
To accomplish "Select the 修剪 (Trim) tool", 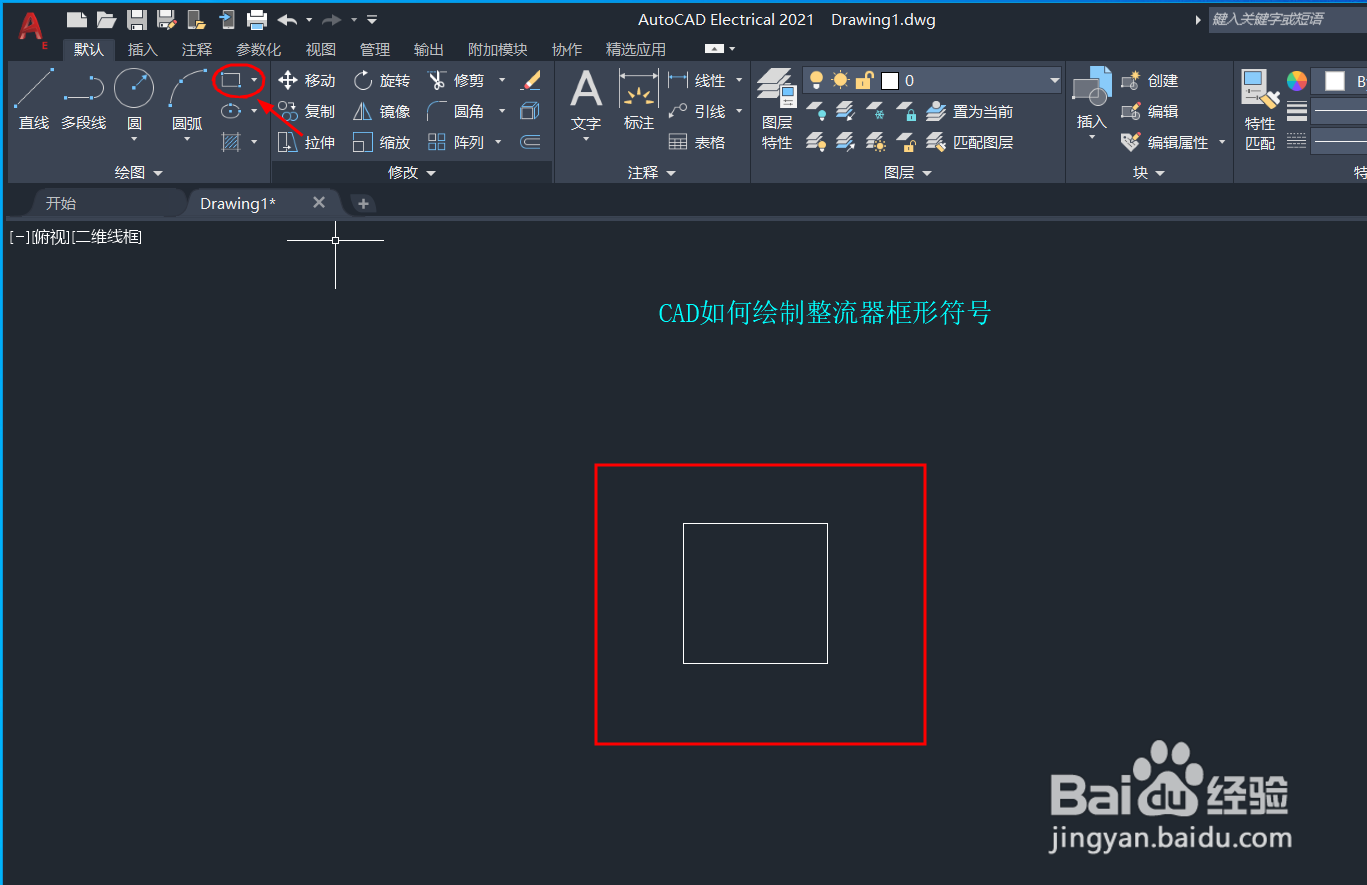I will point(463,80).
